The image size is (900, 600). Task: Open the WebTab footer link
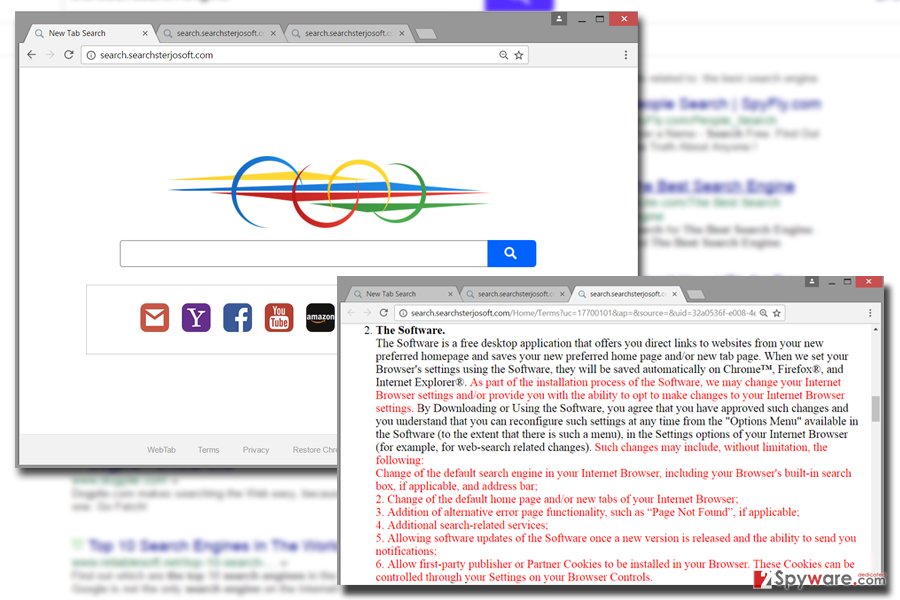pyautogui.click(x=161, y=450)
